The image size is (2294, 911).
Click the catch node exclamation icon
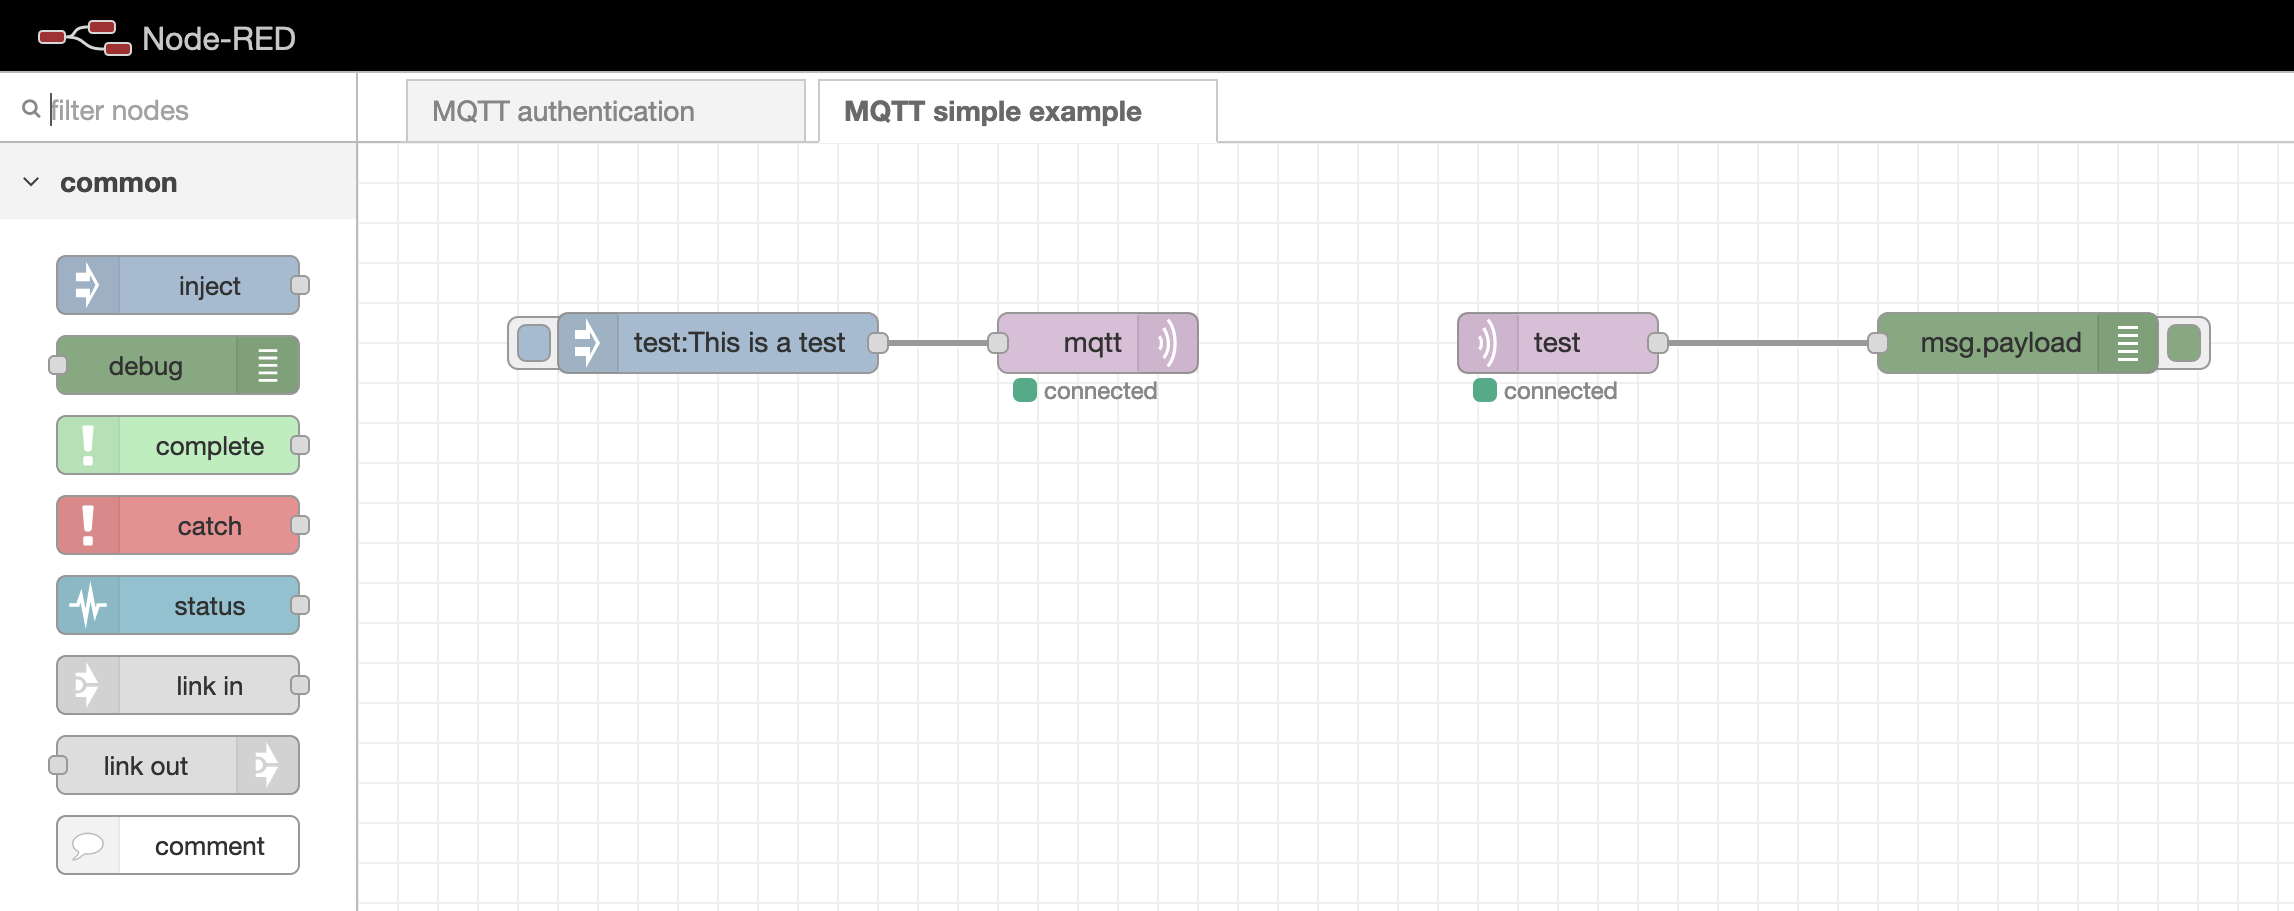[x=88, y=526]
